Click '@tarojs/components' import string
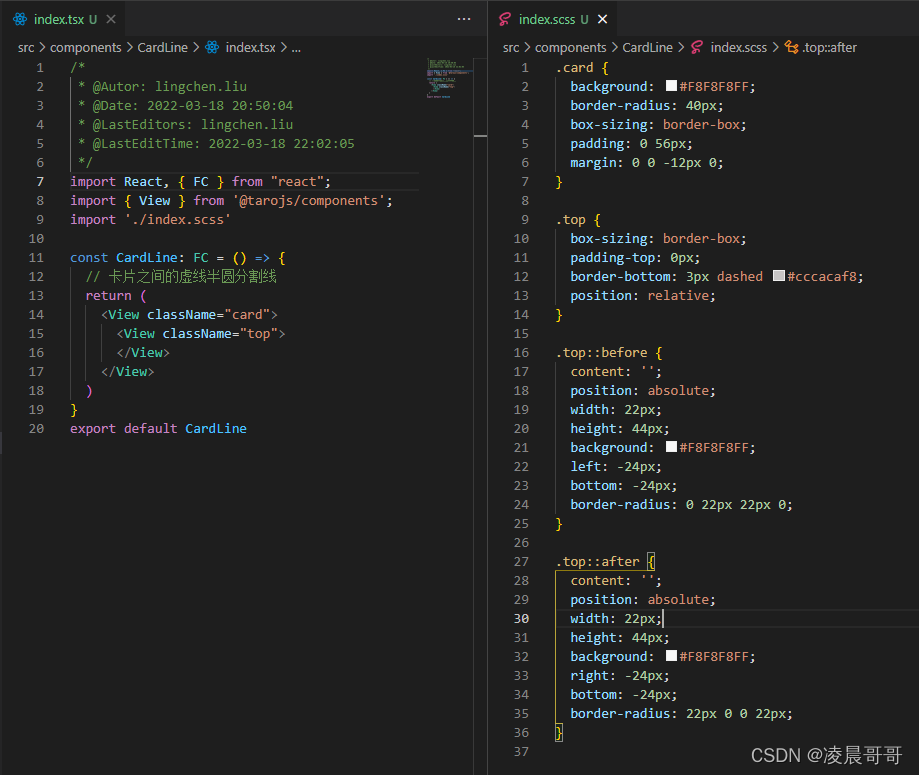919x775 pixels. coord(309,200)
